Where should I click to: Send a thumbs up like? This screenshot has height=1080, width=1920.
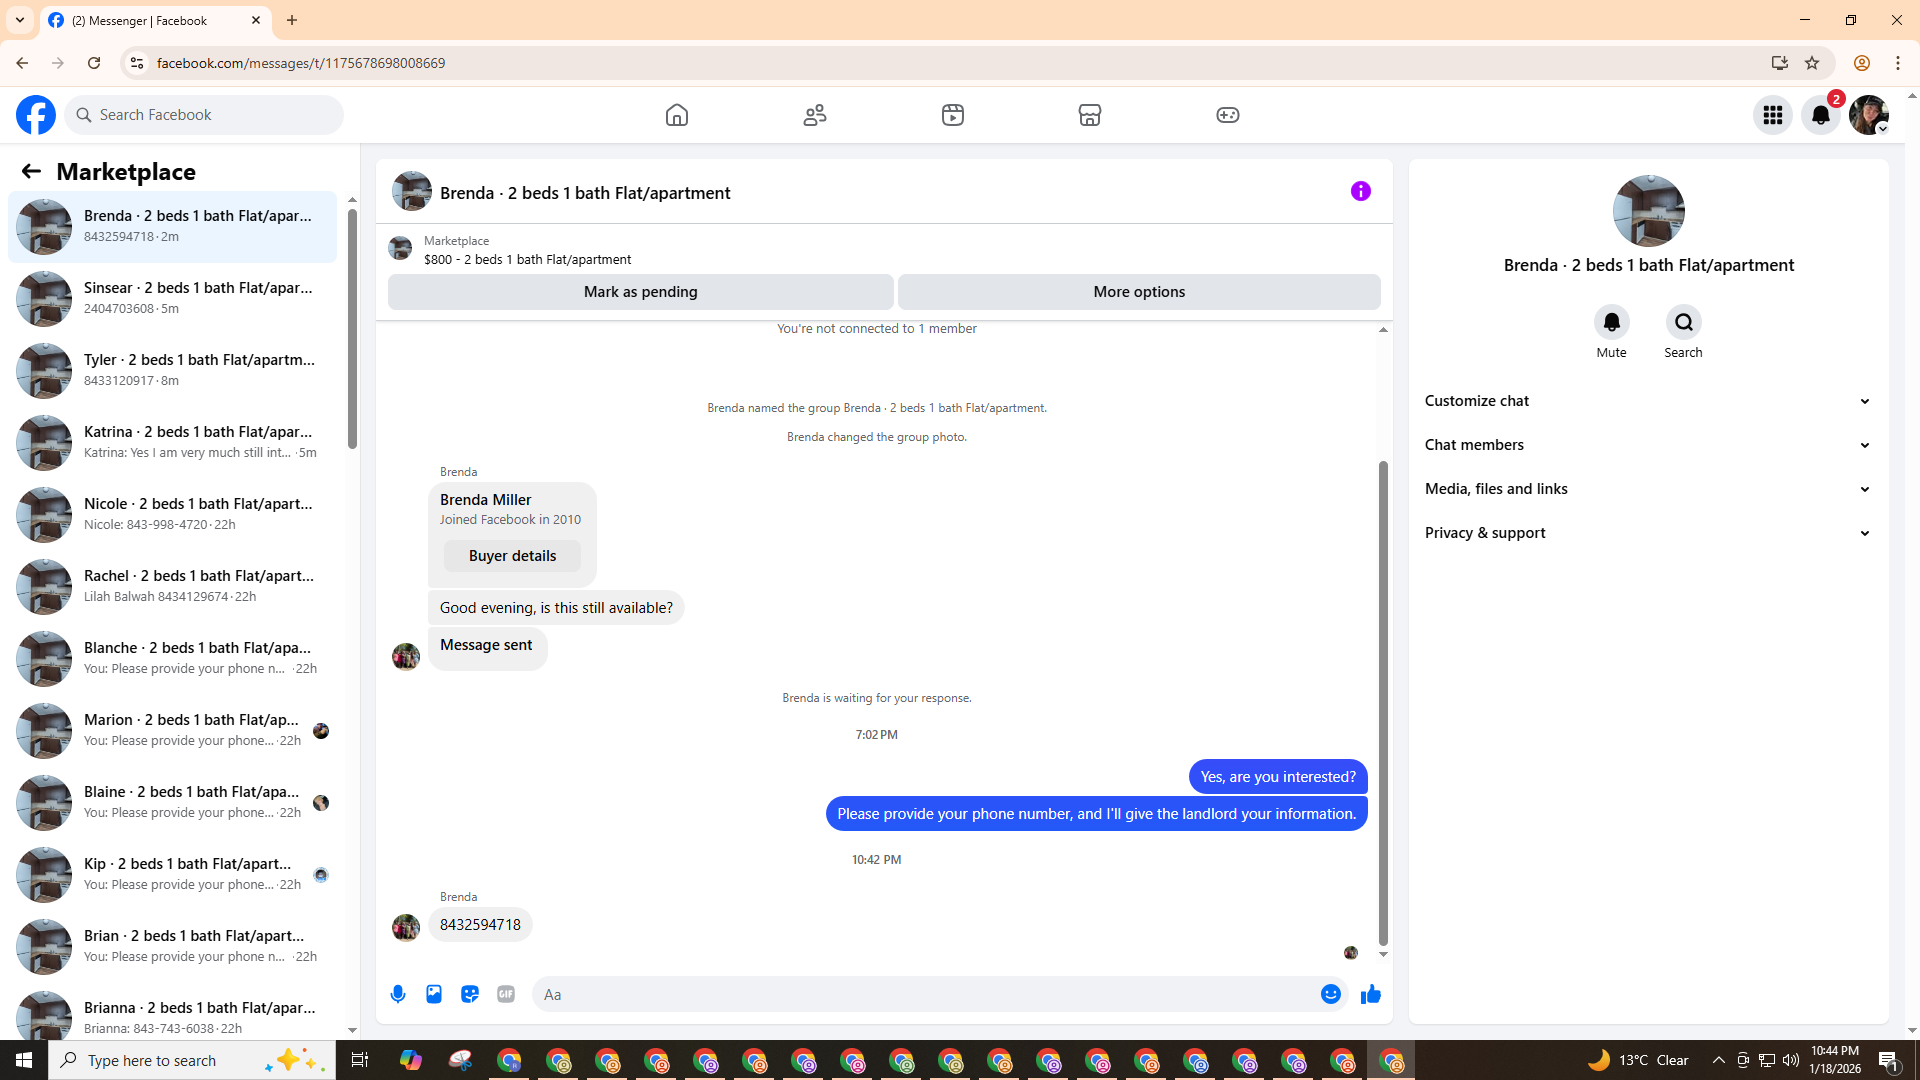pos(1370,994)
